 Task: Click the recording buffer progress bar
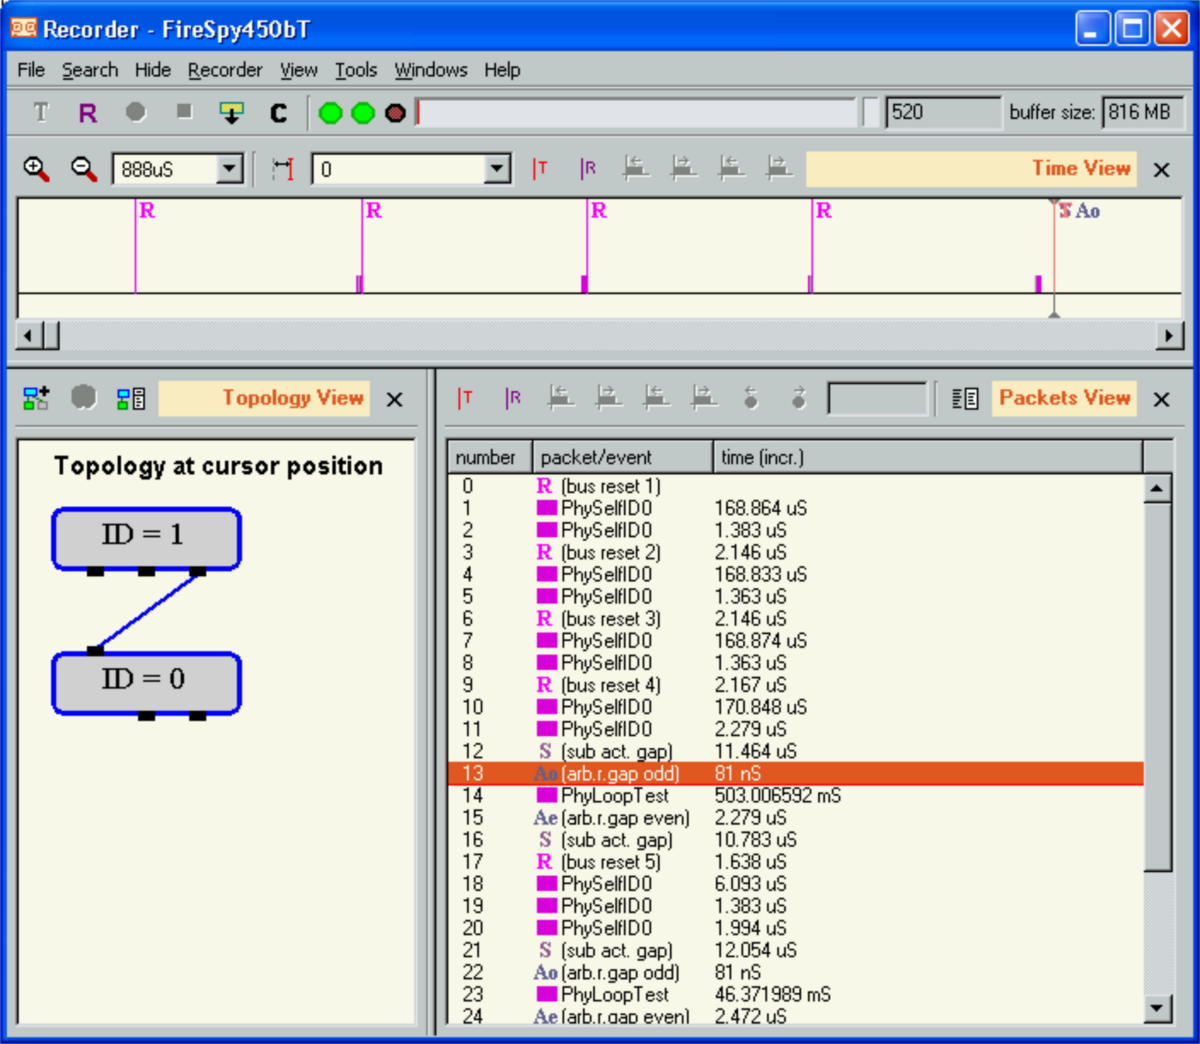pos(636,113)
